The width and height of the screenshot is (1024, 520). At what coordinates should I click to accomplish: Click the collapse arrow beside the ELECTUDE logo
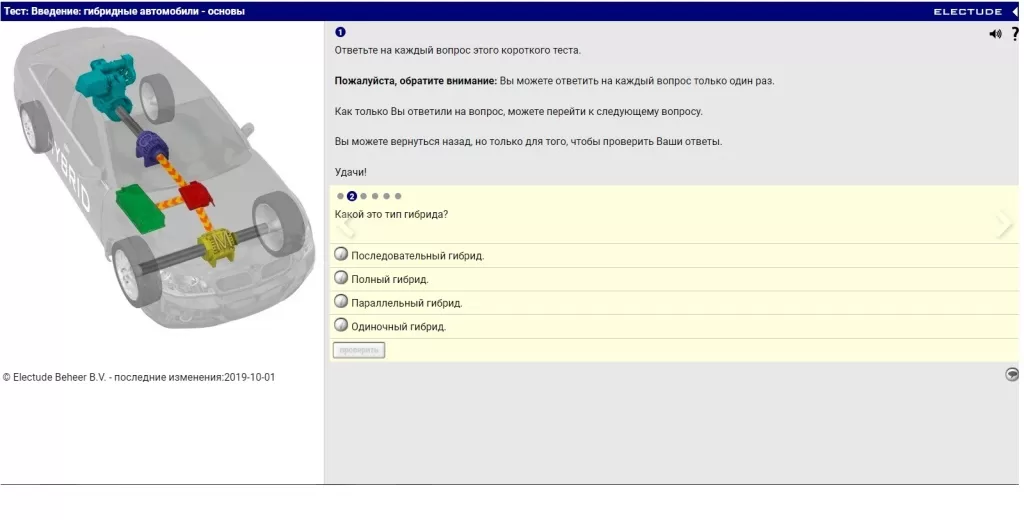point(1015,12)
